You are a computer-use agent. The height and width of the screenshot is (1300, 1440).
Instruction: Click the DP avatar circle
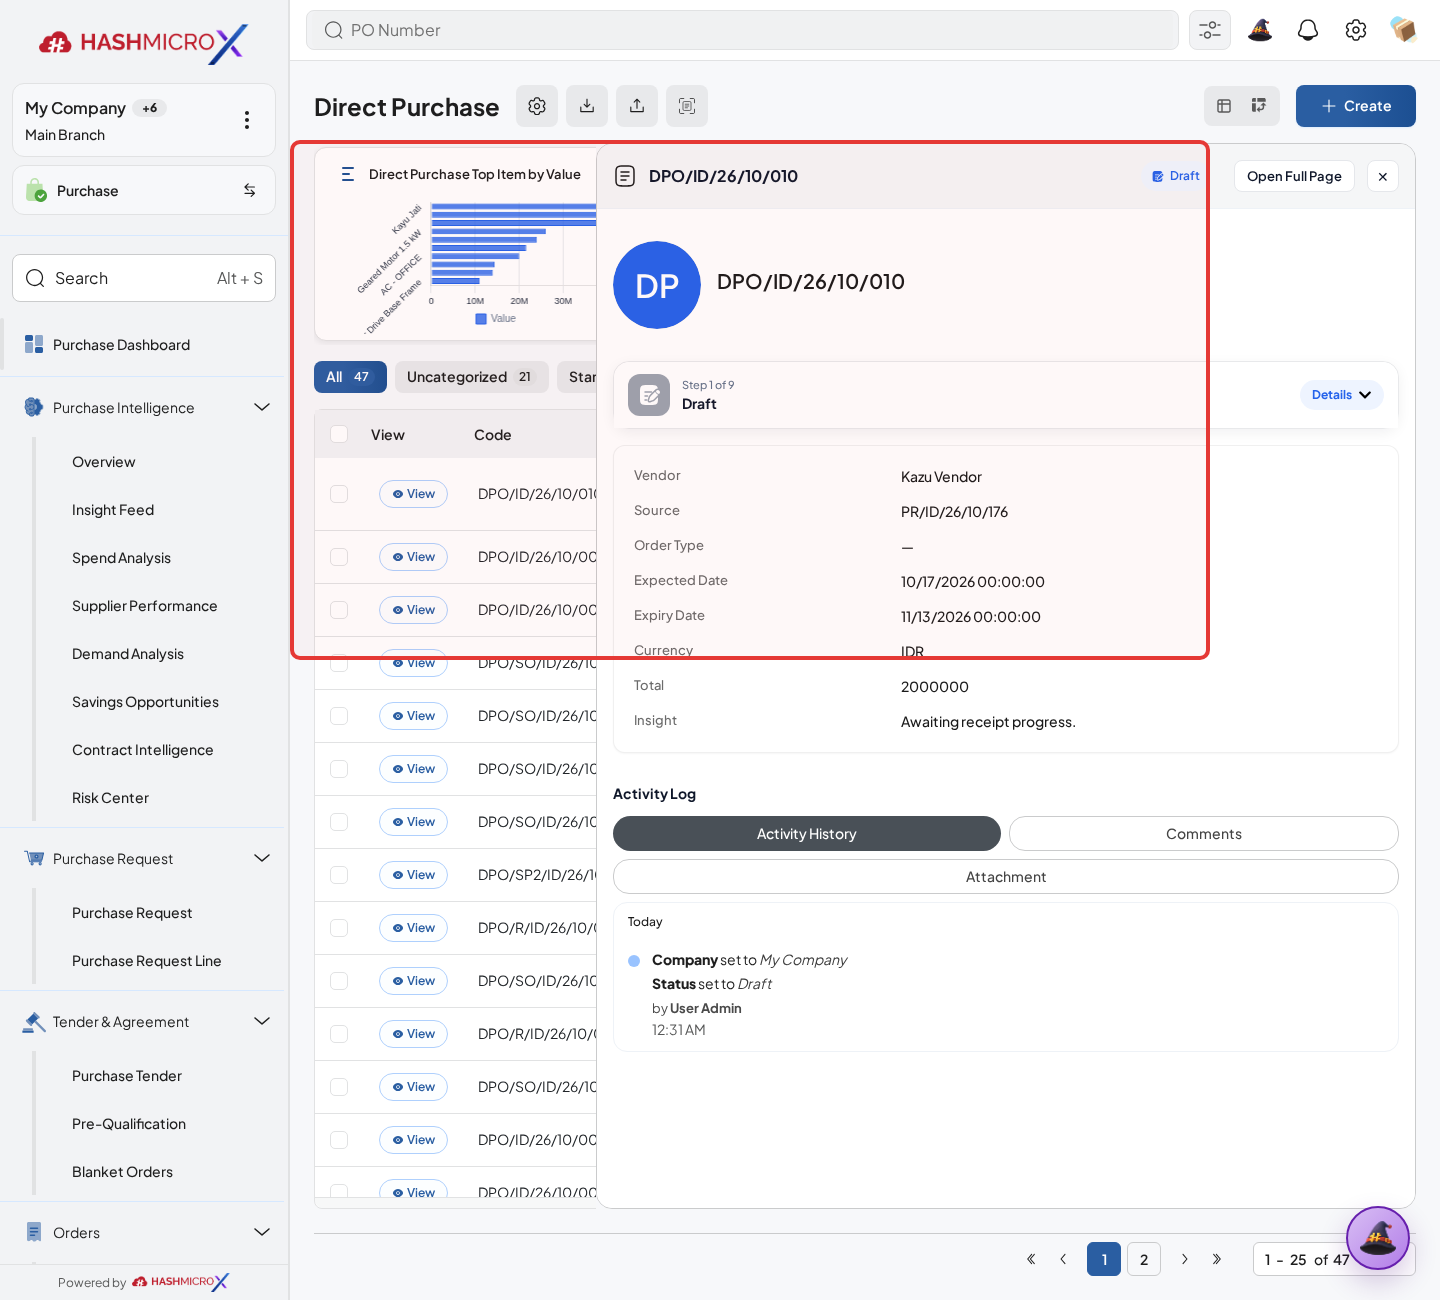(x=657, y=285)
